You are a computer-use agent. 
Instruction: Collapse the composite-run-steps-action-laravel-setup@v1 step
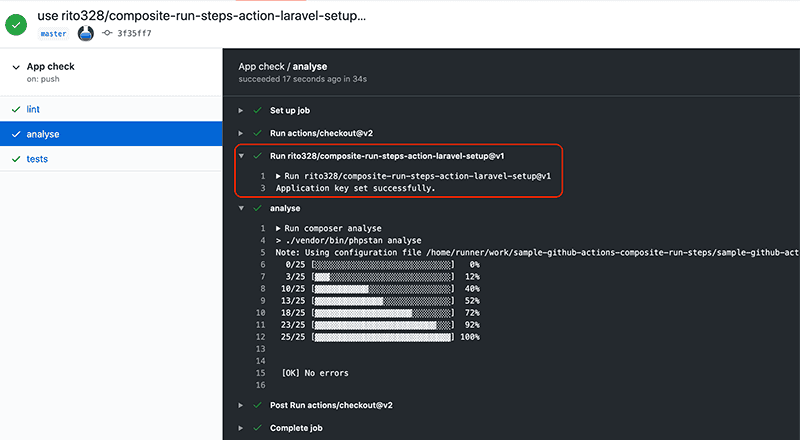coord(240,156)
